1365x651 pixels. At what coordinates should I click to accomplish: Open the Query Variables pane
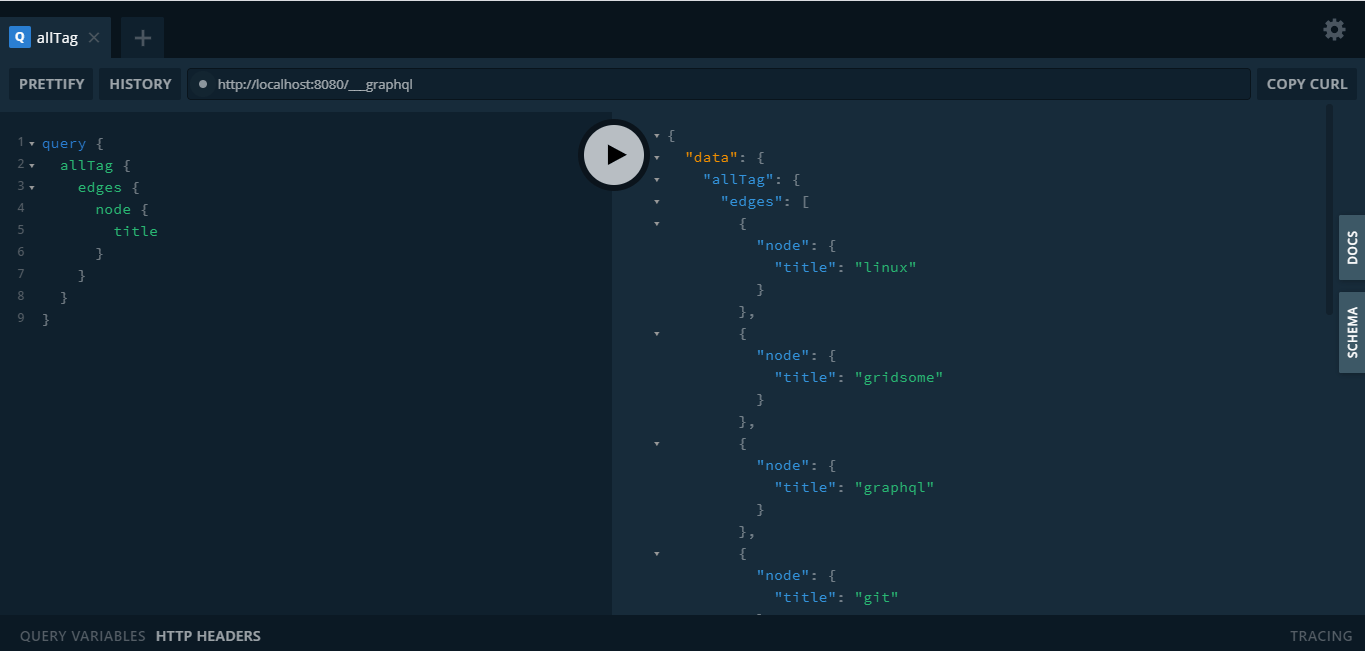pos(83,636)
